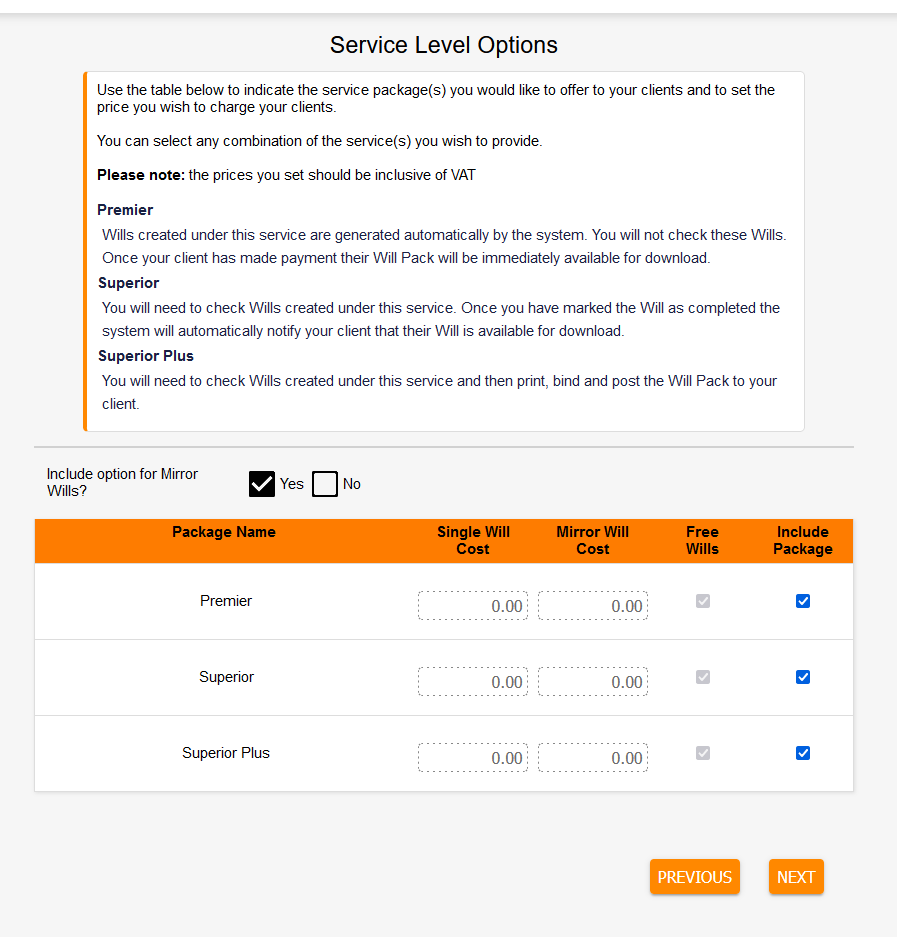Click the Package Name column header

click(x=224, y=532)
